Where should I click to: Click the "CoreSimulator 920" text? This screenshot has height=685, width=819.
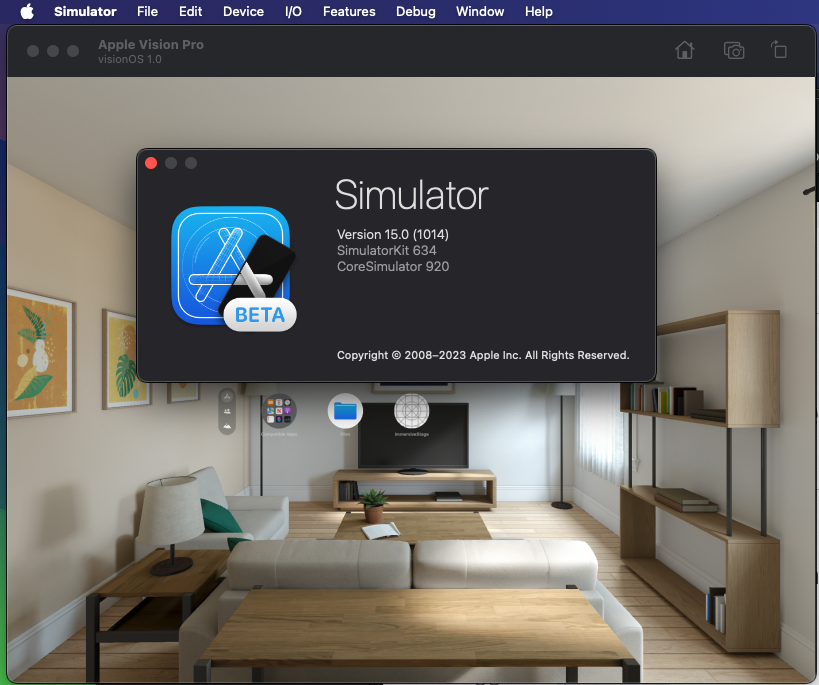pos(393,266)
